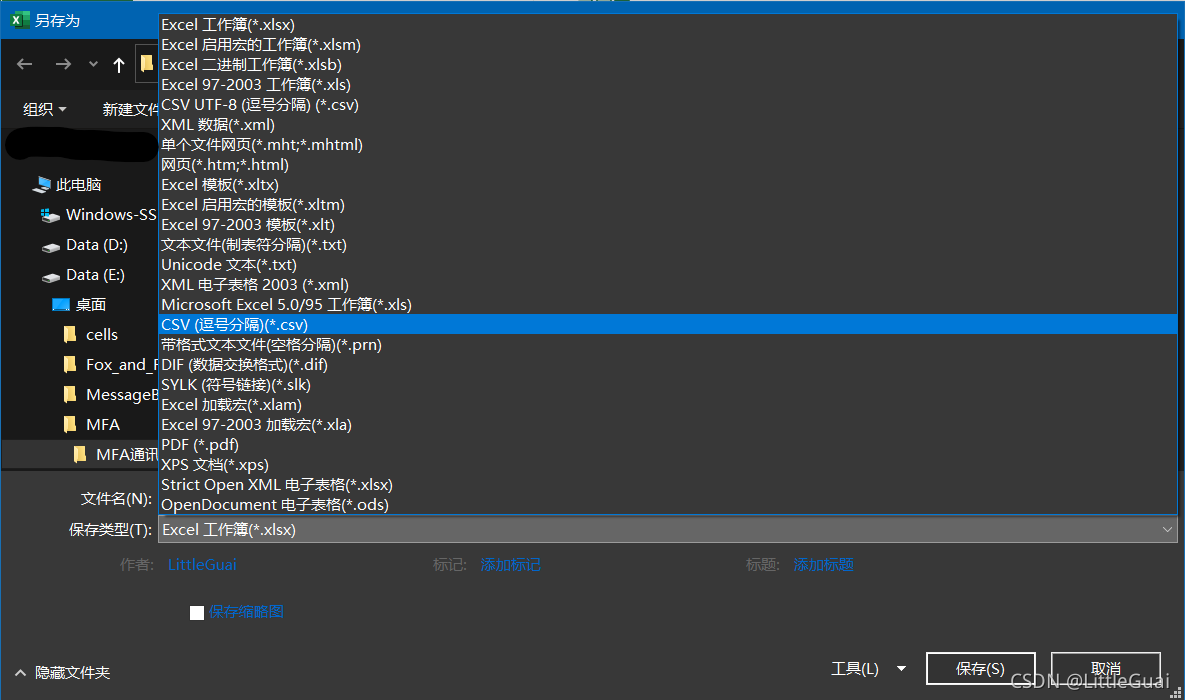Click the Excel app icon in title bar
Image resolution: width=1185 pixels, height=700 pixels.
tap(20, 20)
